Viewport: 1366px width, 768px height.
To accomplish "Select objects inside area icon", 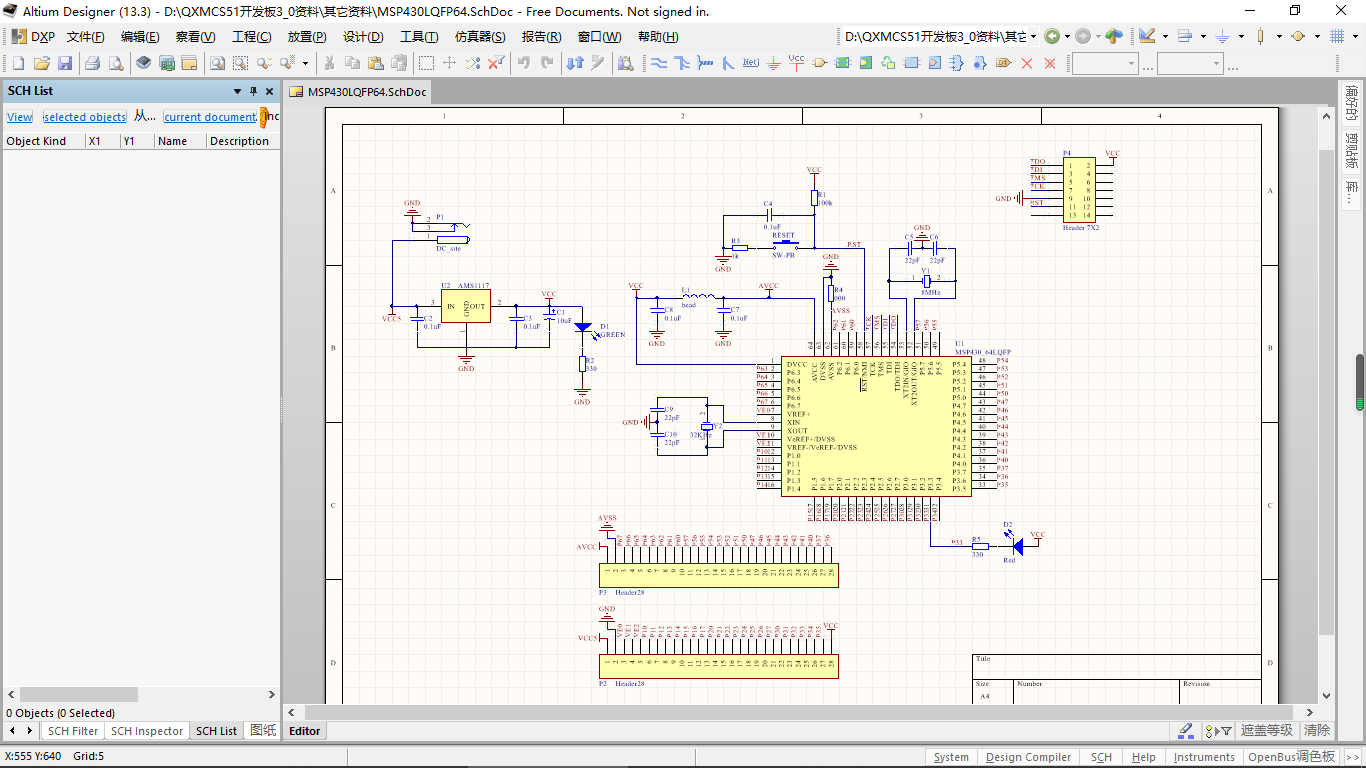I will (426, 63).
